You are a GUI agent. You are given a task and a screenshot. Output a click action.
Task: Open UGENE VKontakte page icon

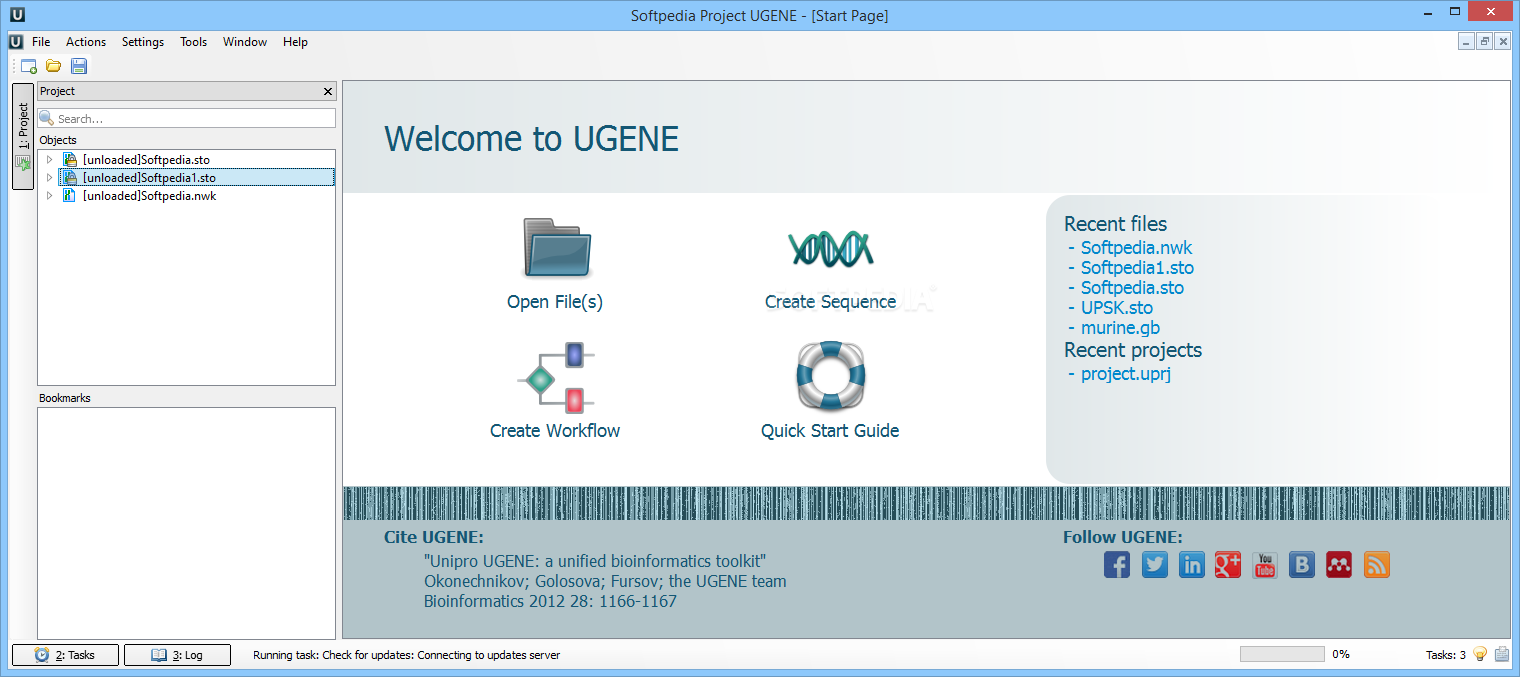click(x=1302, y=565)
